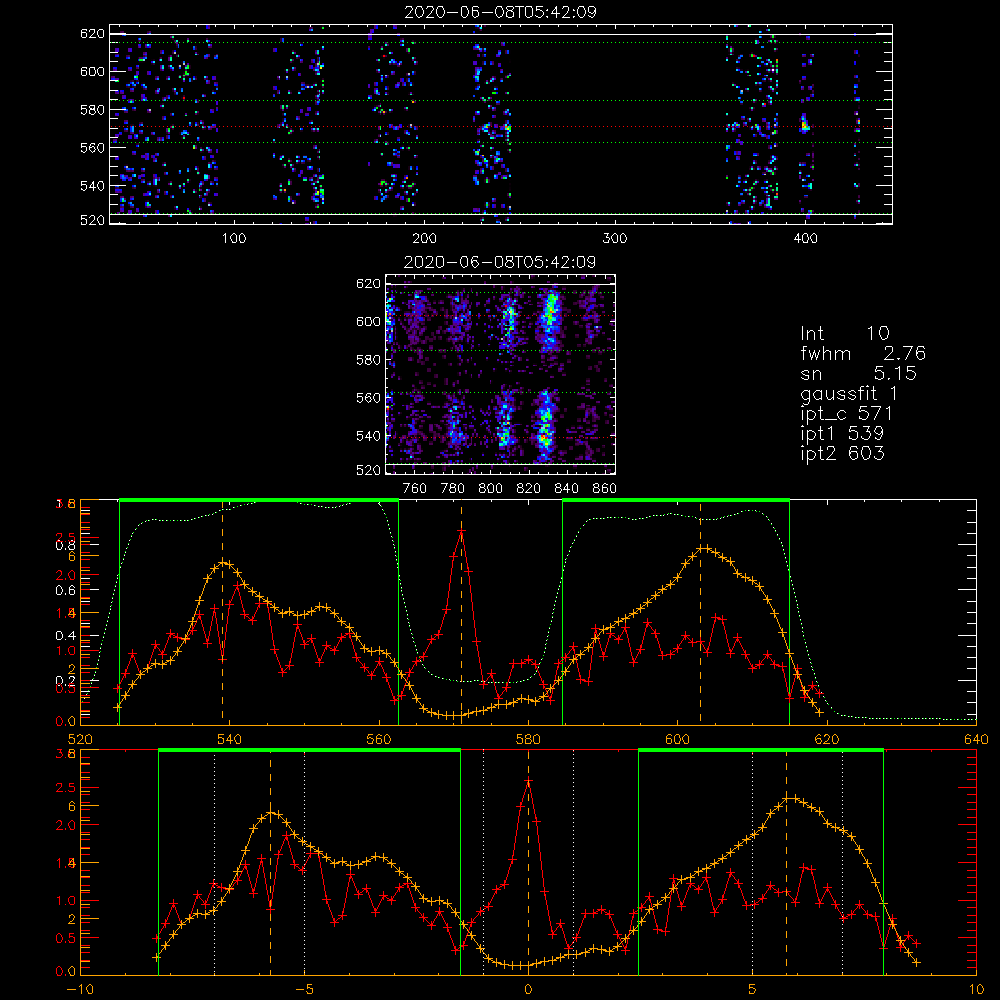The width and height of the screenshot is (1000, 1000).
Task: Click x-axis label 100 of top plot
Action: [233, 239]
